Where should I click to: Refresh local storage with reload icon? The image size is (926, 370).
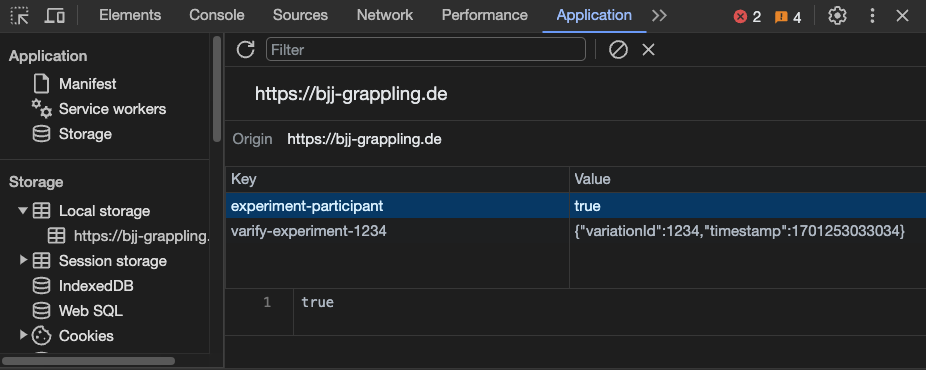245,50
